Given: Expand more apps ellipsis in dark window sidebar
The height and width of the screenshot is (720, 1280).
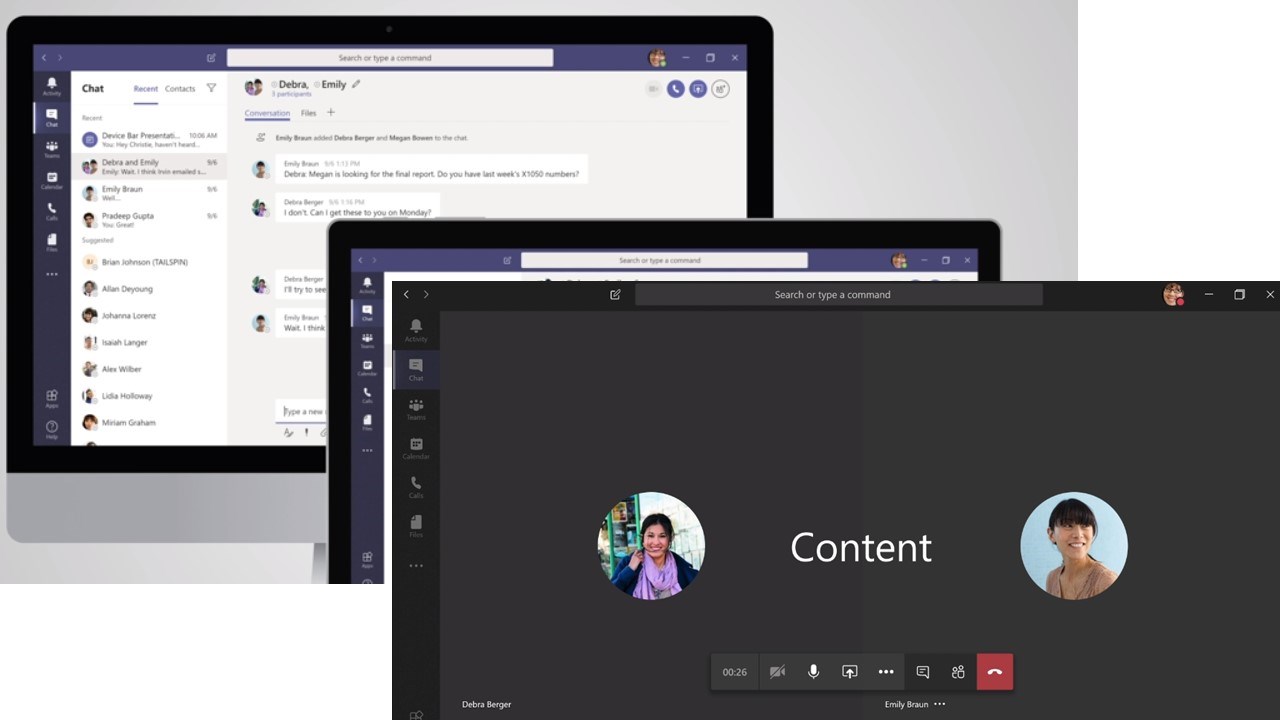Looking at the screenshot, I should (416, 566).
